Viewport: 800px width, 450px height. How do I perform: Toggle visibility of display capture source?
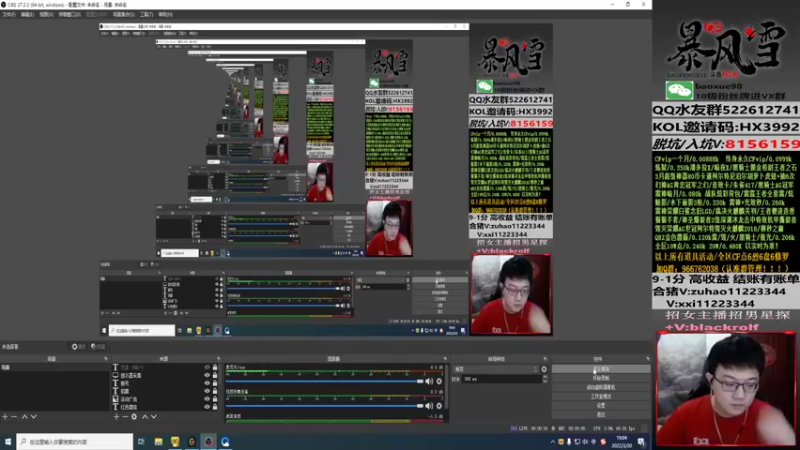207,376
